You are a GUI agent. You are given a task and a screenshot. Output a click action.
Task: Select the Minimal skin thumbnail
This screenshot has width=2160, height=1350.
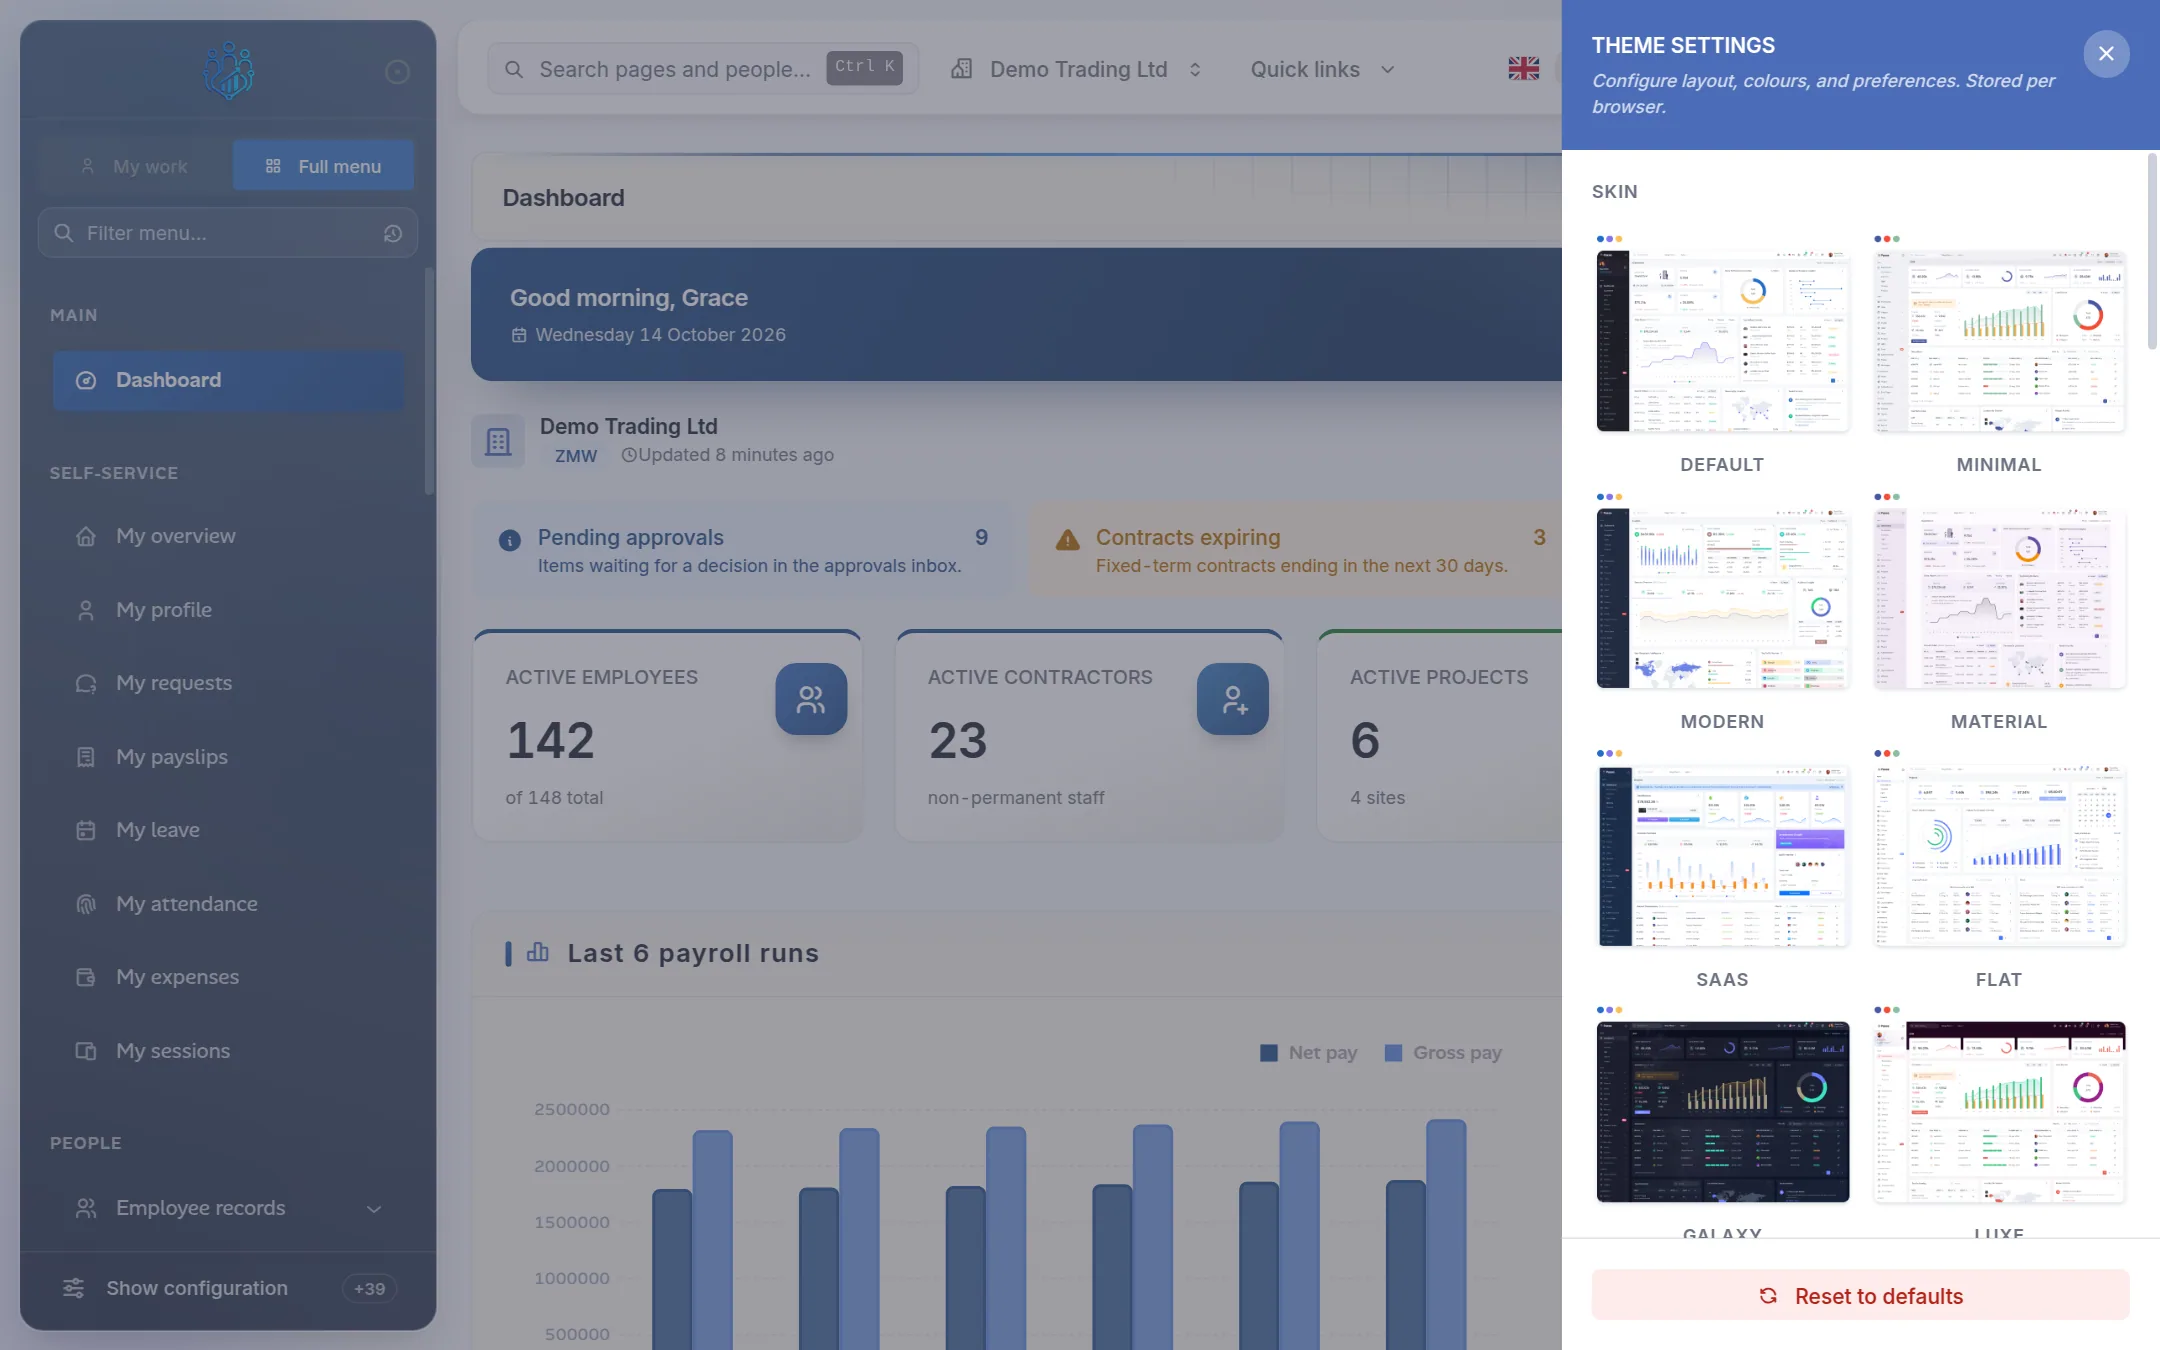tap(1999, 341)
